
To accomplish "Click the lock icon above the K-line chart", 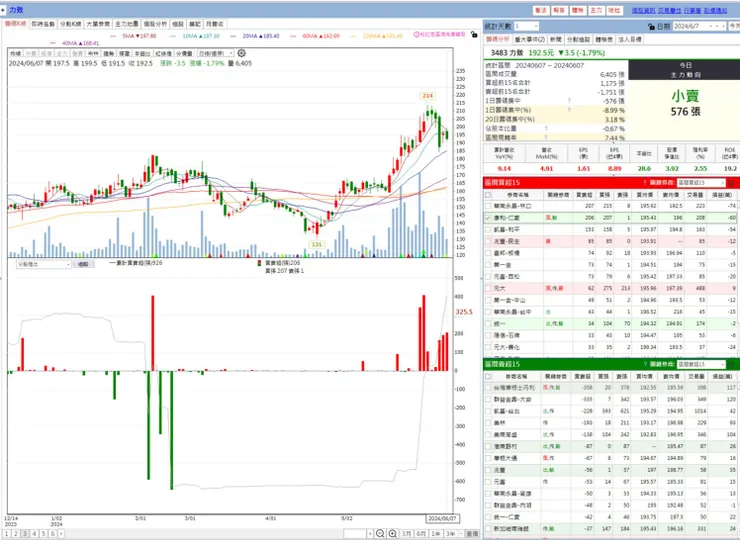I will 474,34.
